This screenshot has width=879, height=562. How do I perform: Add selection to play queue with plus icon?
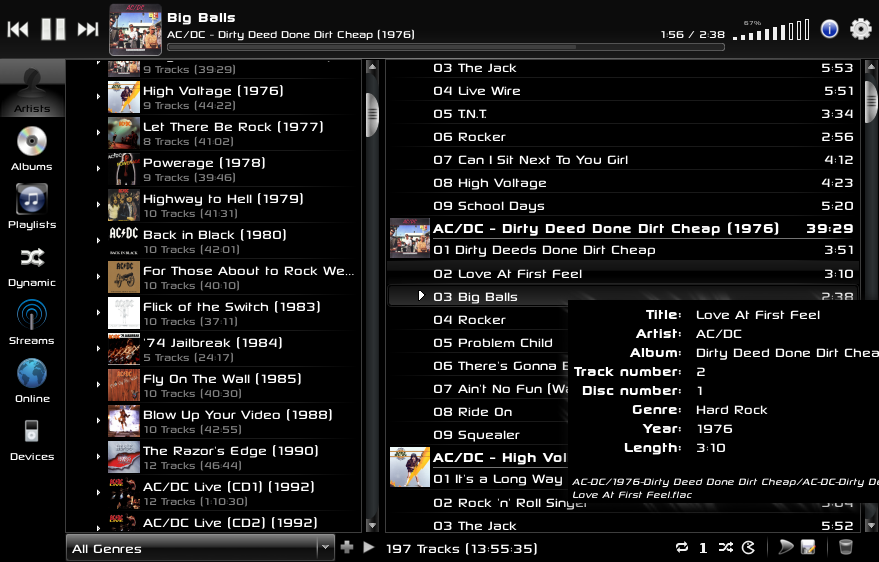[347, 547]
